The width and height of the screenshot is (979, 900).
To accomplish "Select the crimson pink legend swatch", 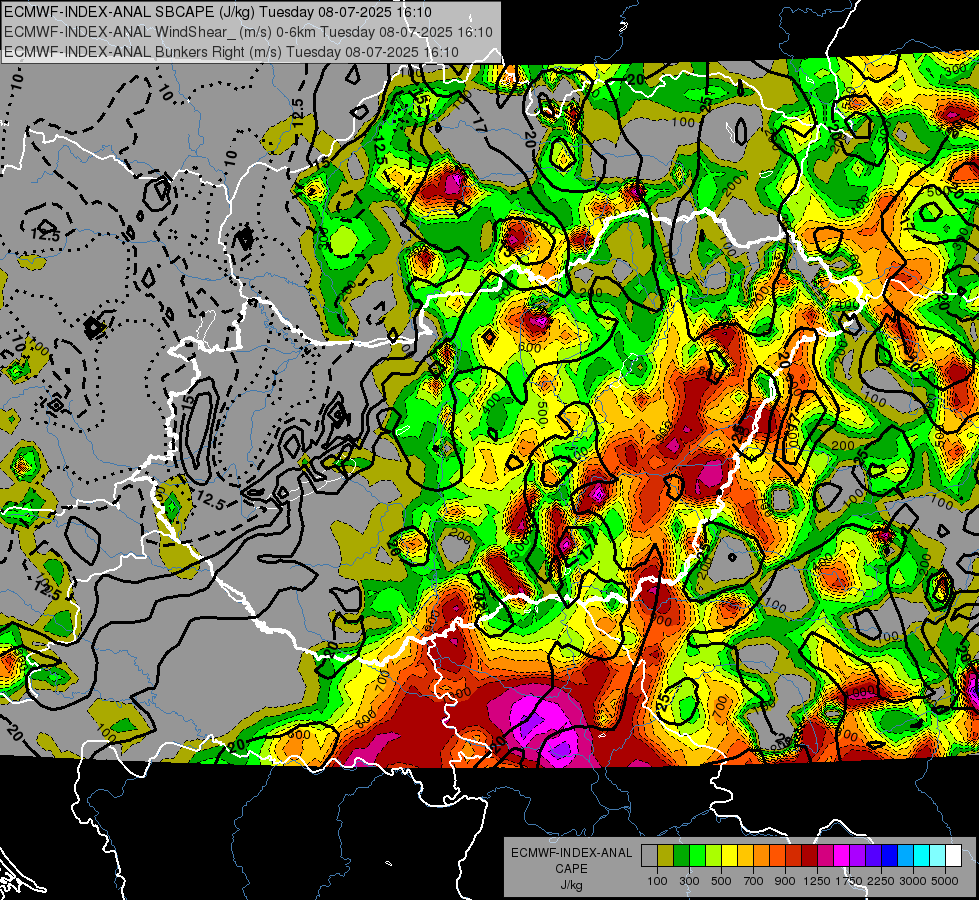I will 825,856.
